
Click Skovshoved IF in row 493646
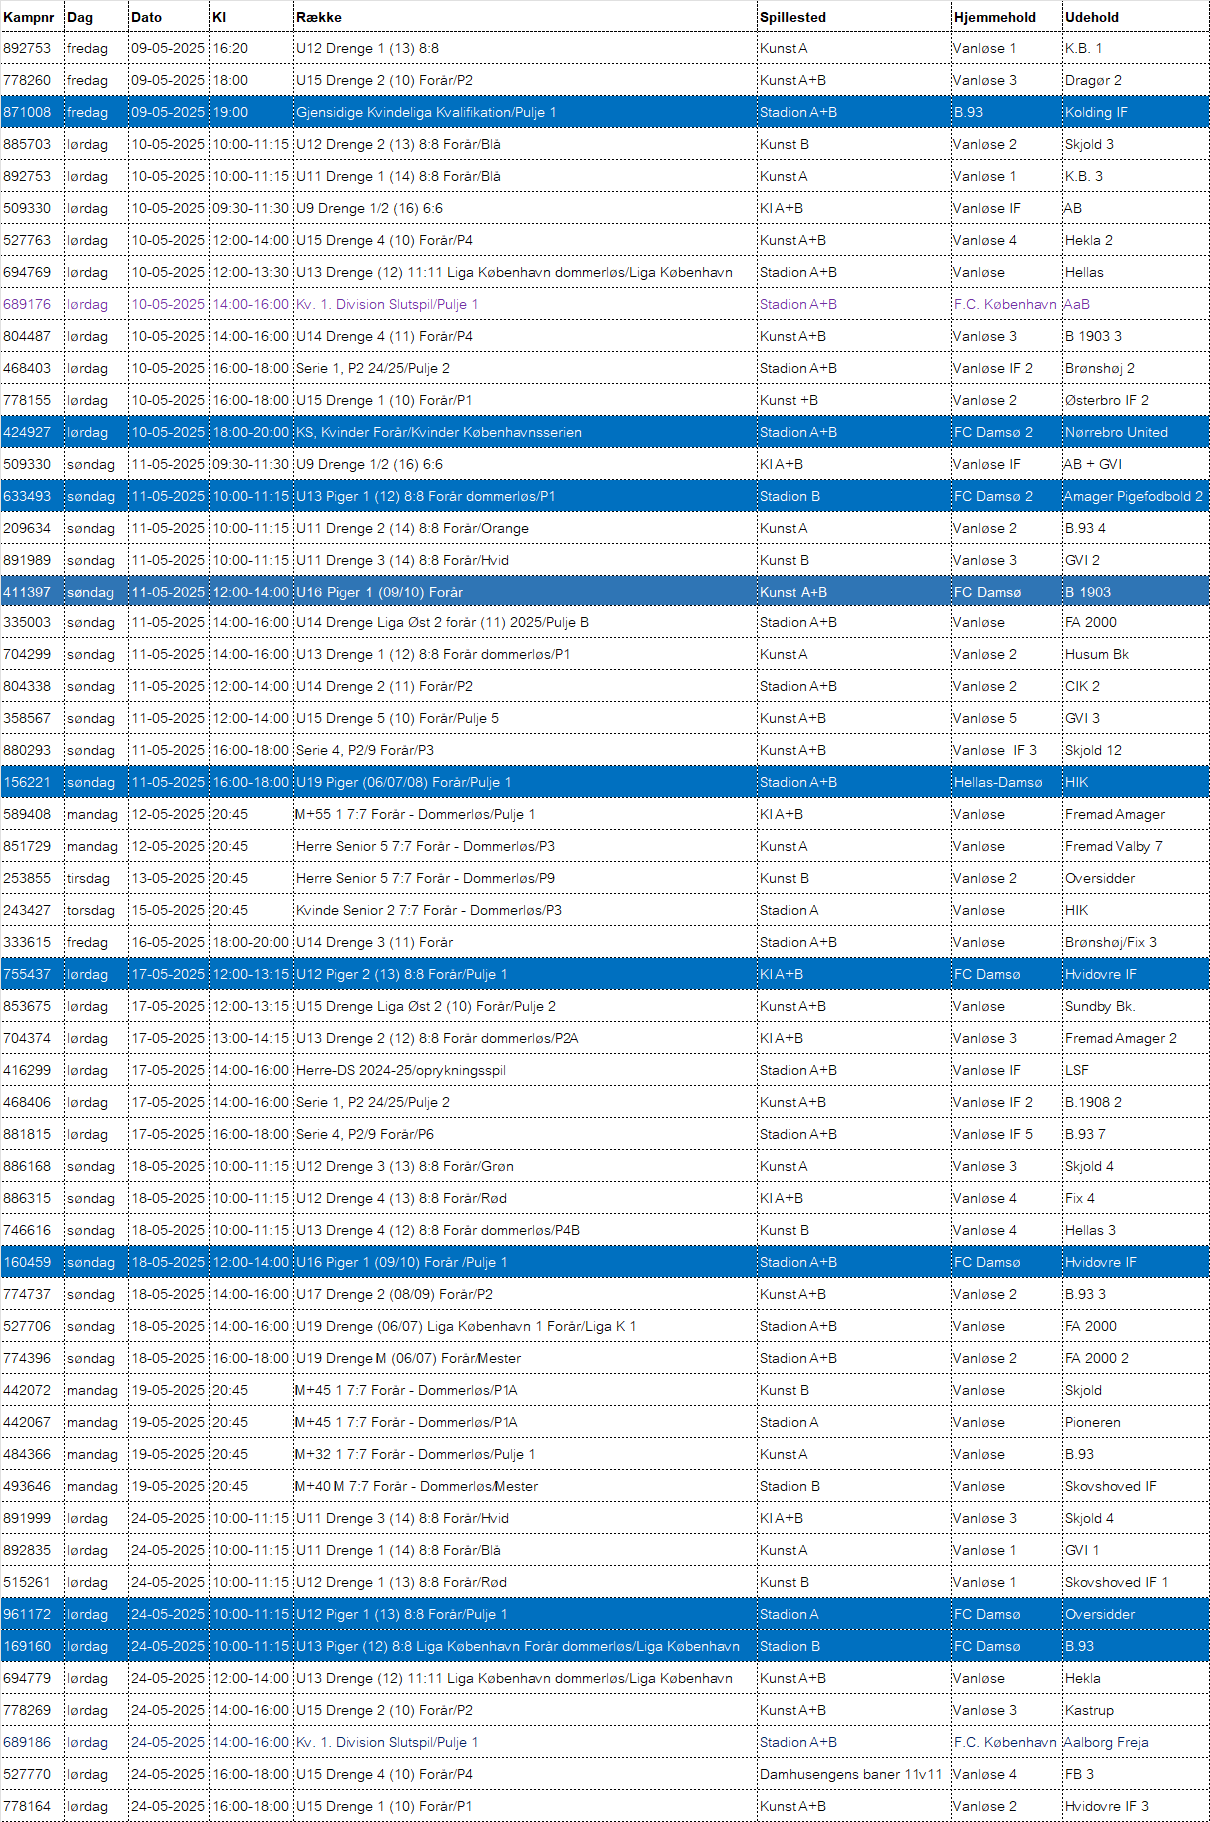click(1111, 1486)
